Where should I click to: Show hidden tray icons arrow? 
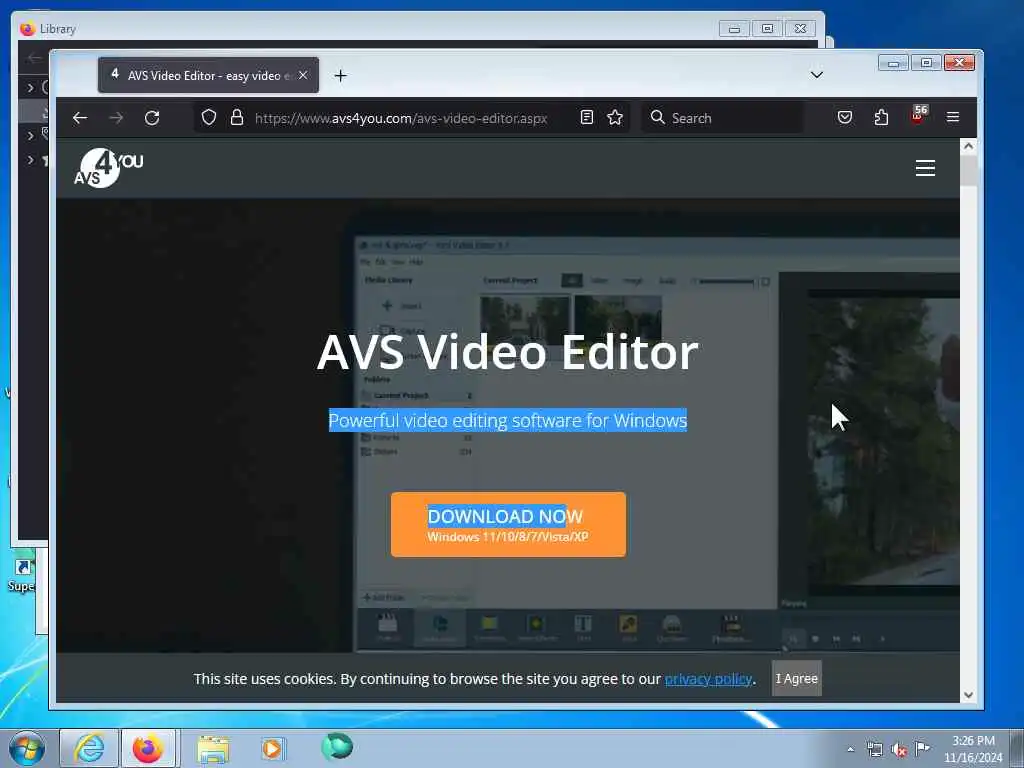click(x=850, y=749)
